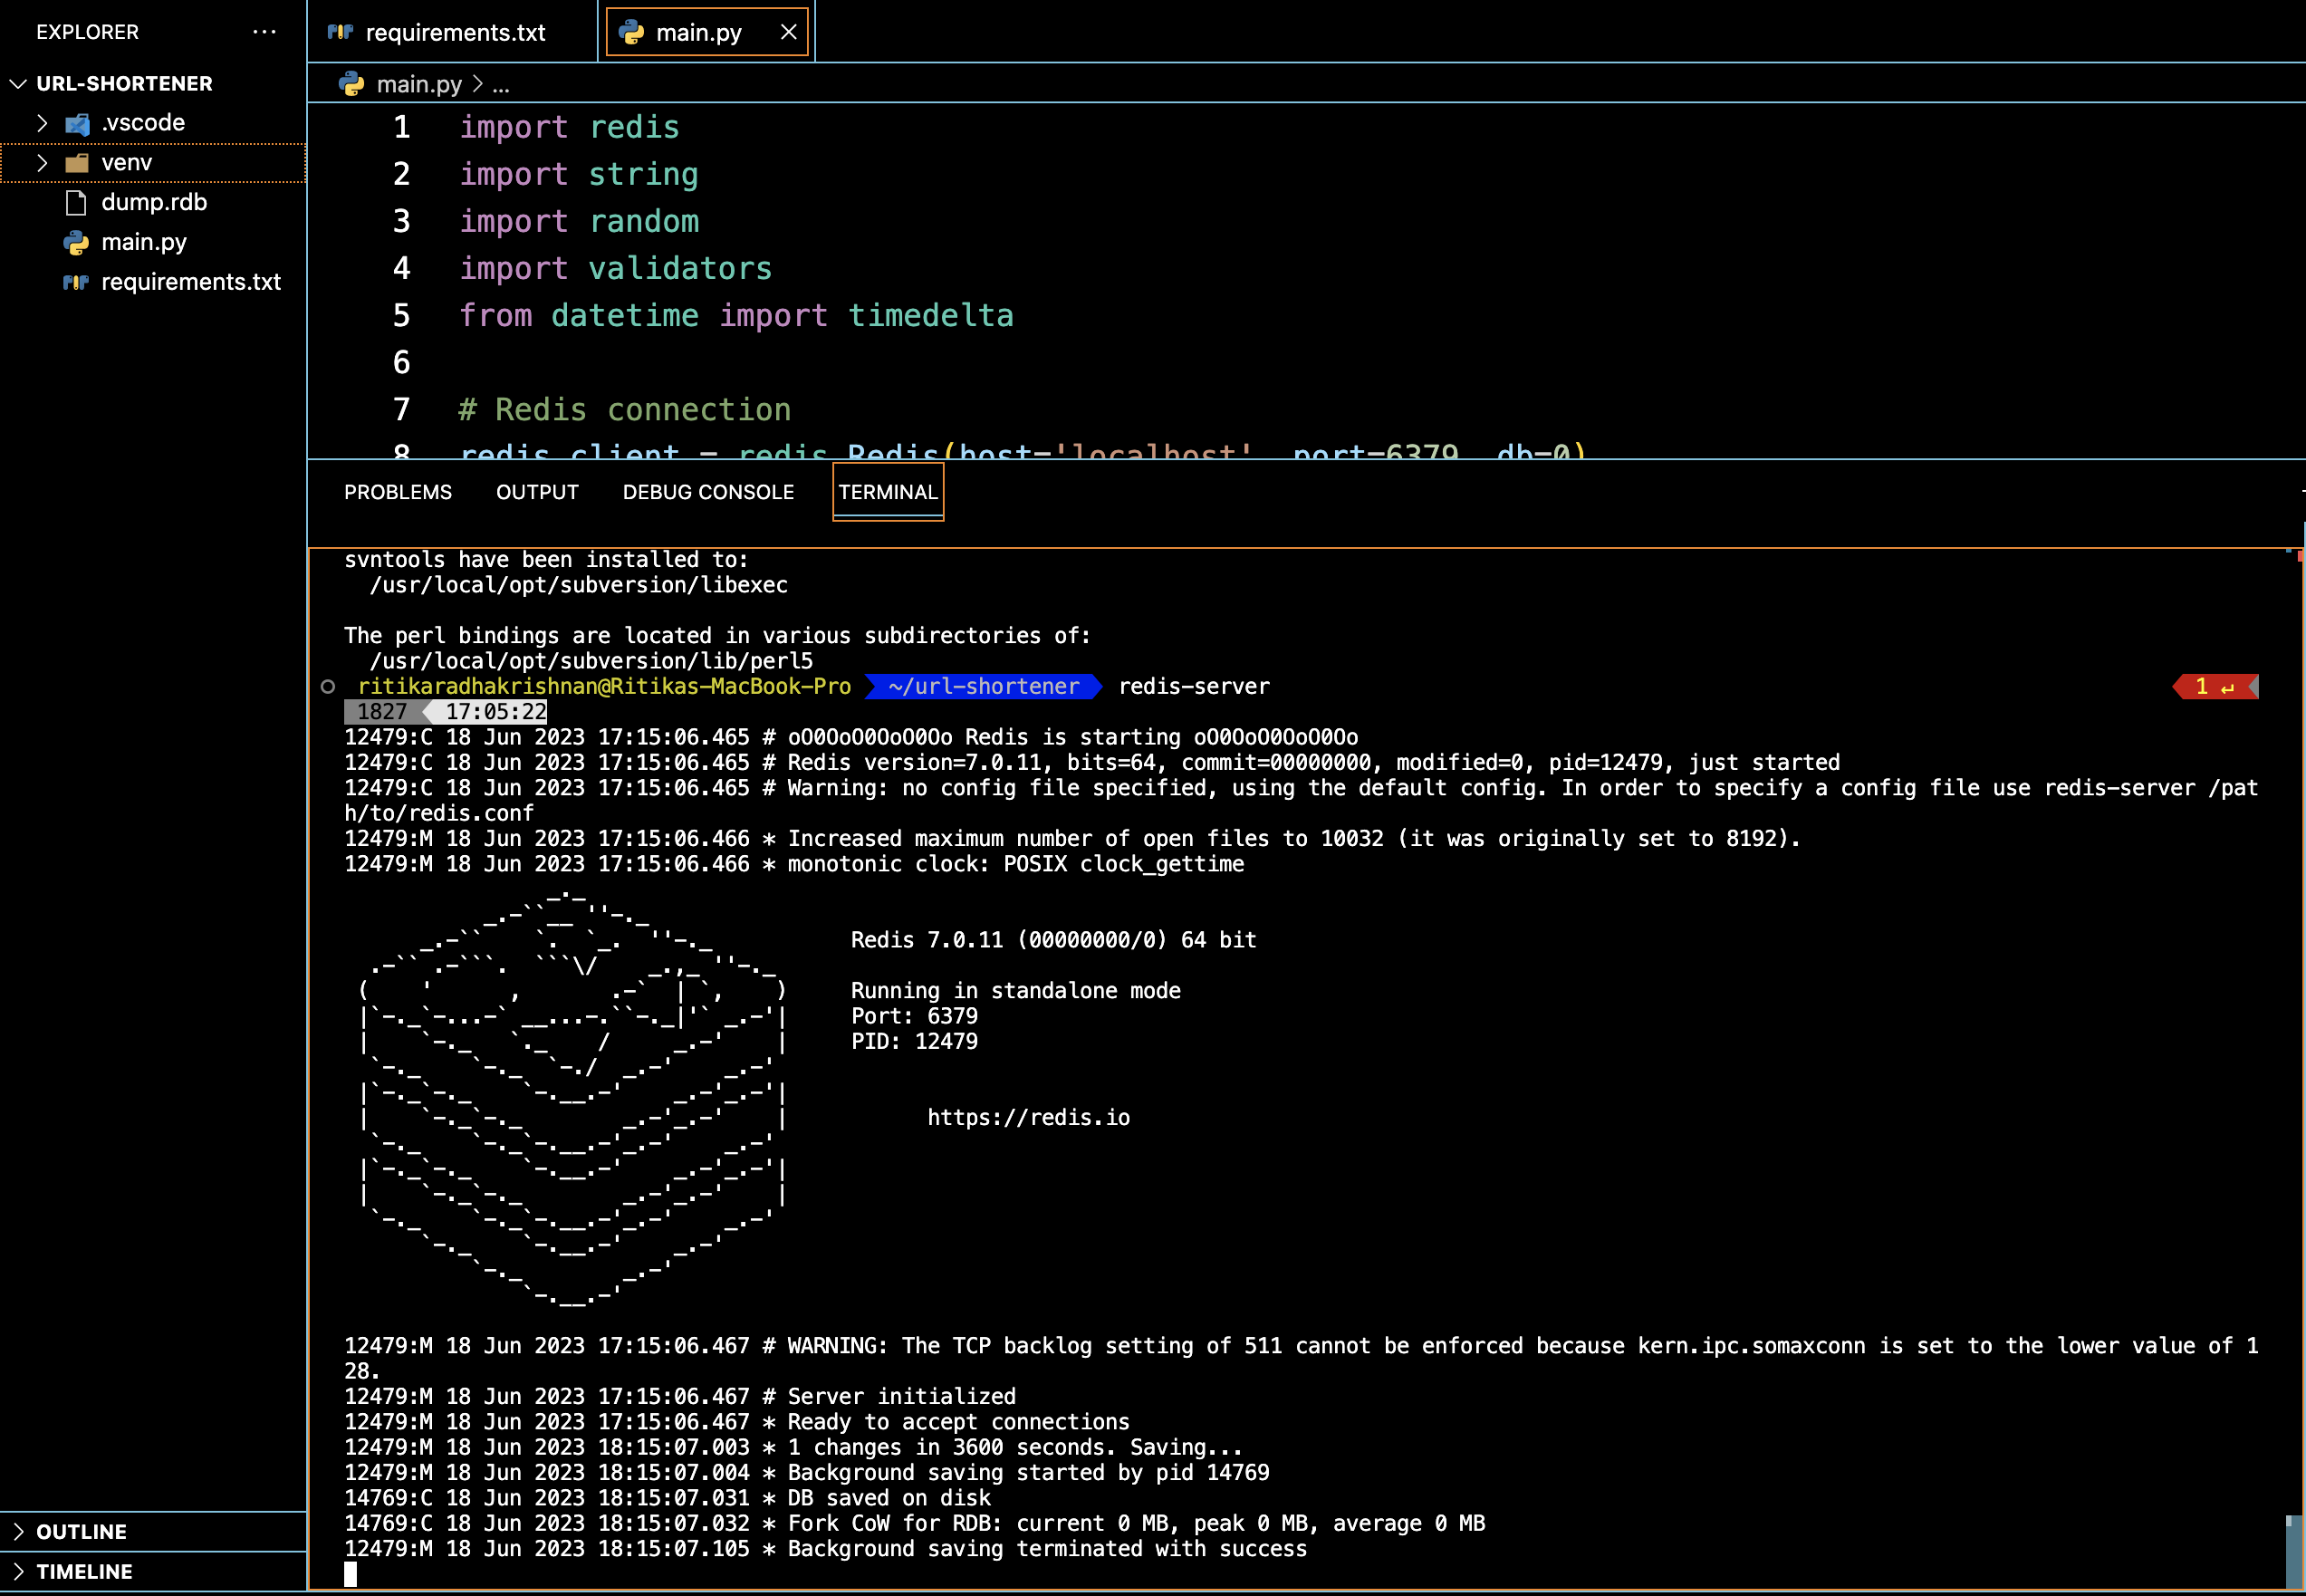Click the breadcrumb separator chevron after main.py
Viewport: 2306px width, 1596px height.
[477, 84]
